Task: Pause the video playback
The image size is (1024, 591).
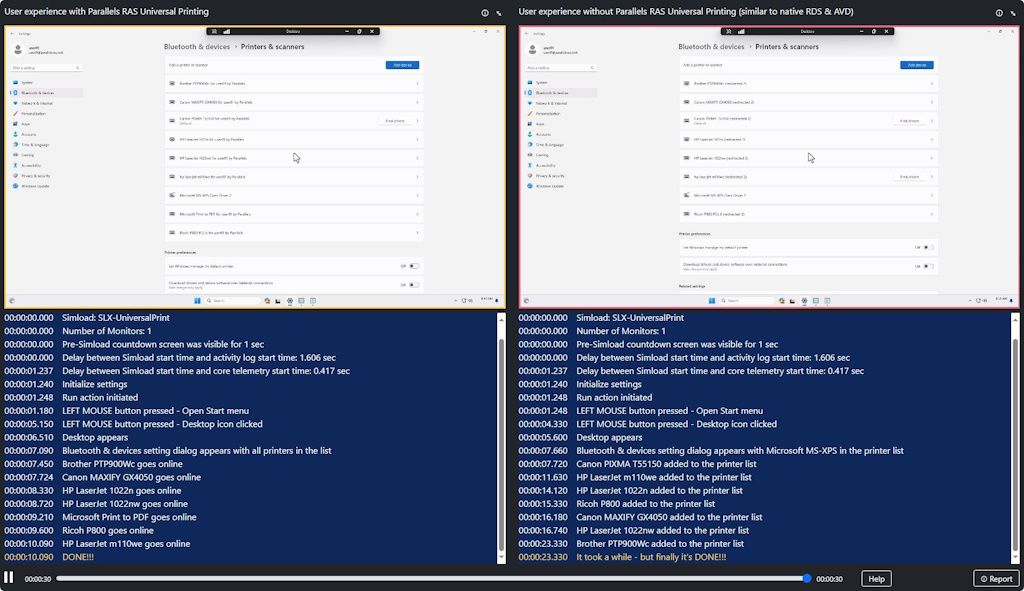Action: 9,578
